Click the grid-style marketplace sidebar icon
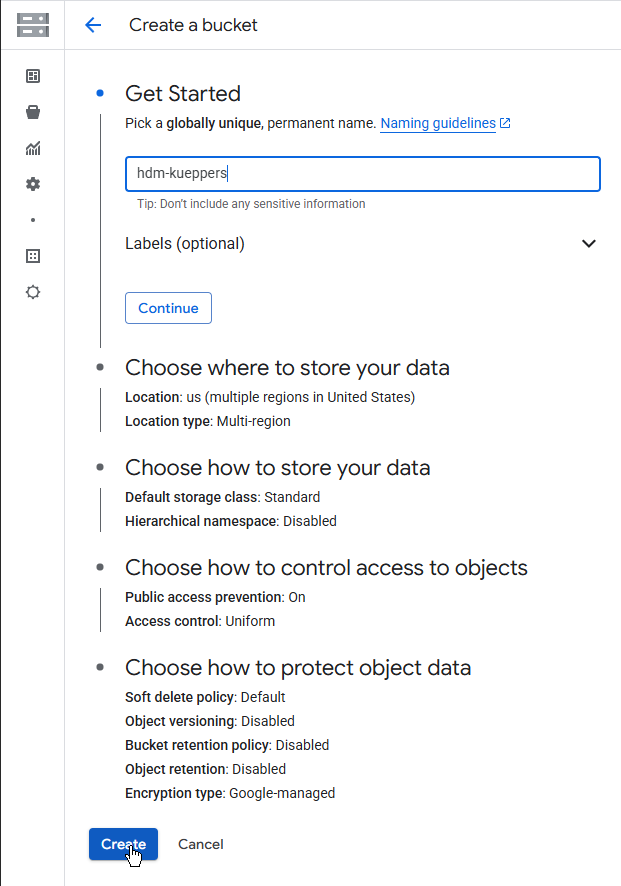This screenshot has width=621, height=886. 33,256
